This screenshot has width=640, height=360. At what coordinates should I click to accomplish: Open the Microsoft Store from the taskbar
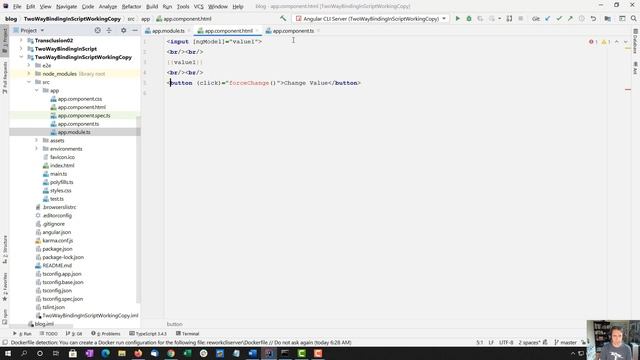click(73, 353)
